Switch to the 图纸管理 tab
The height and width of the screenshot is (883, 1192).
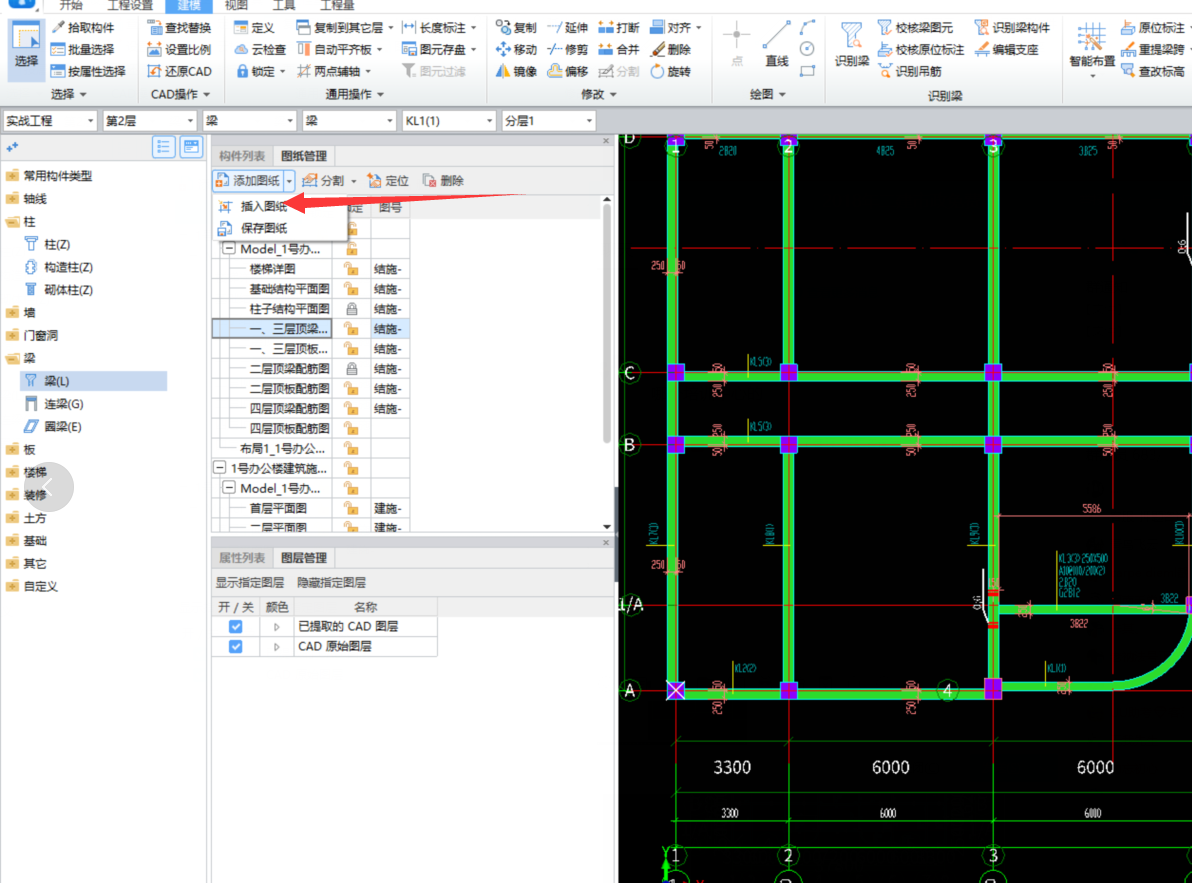(303, 156)
